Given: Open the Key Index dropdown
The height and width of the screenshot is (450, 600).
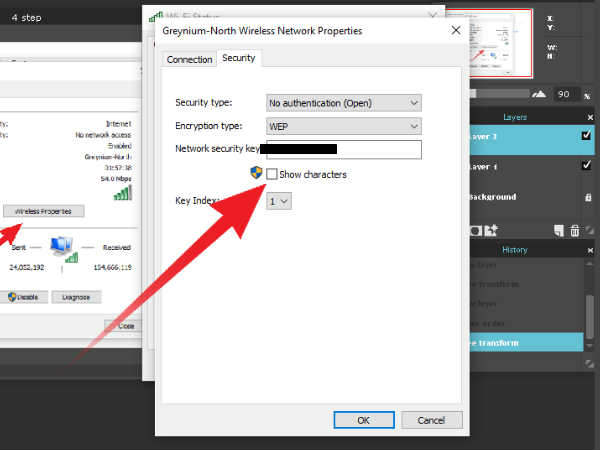Looking at the screenshot, I should click(x=279, y=201).
